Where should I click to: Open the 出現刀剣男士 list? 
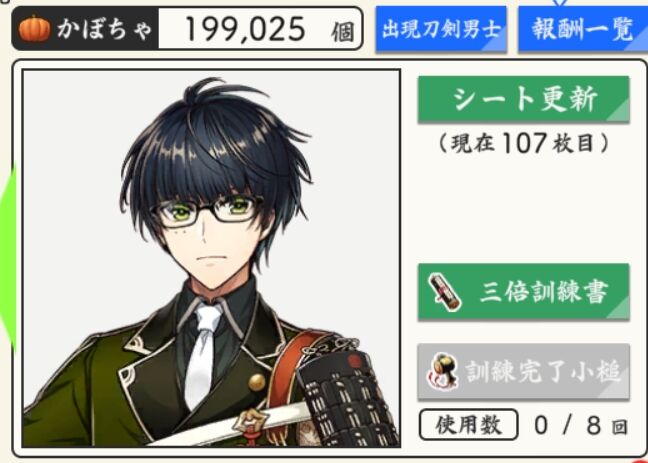441,29
